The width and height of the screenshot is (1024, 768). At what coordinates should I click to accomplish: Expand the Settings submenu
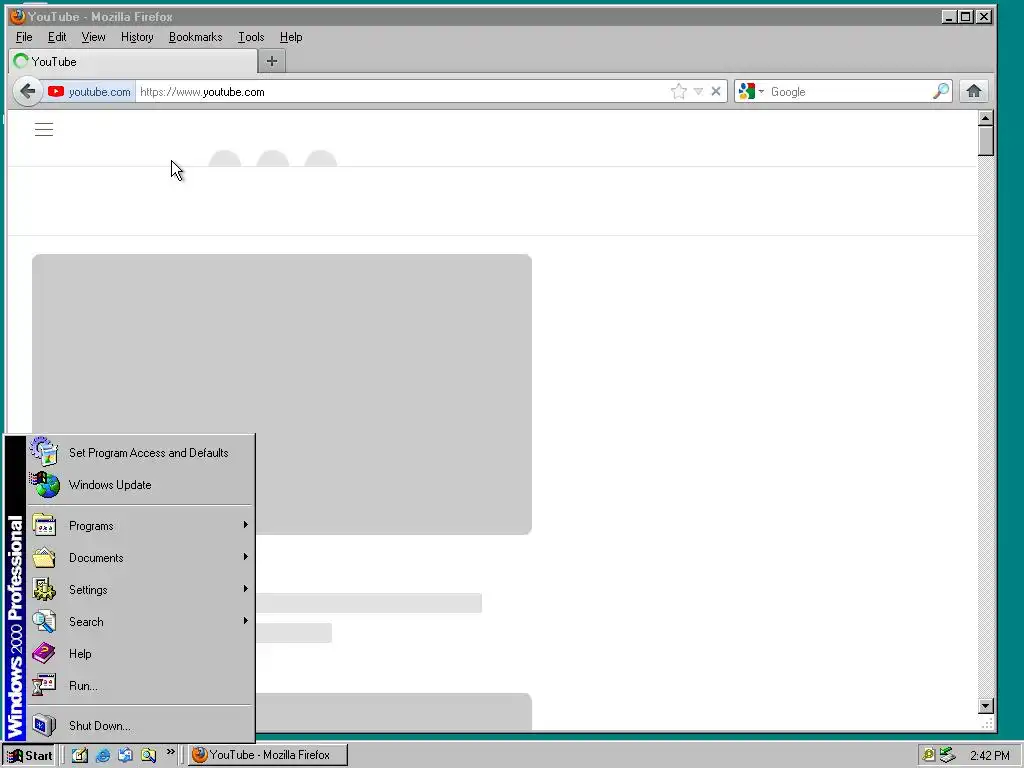click(140, 590)
